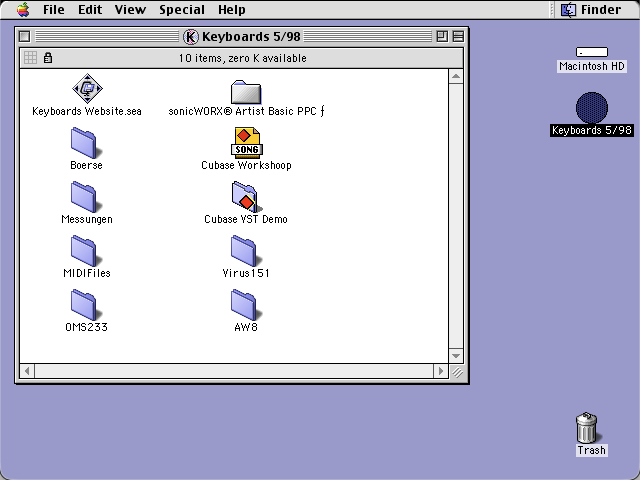Click the 'Keyboards 5/98' window title text
This screenshot has width=640, height=480.
251,37
